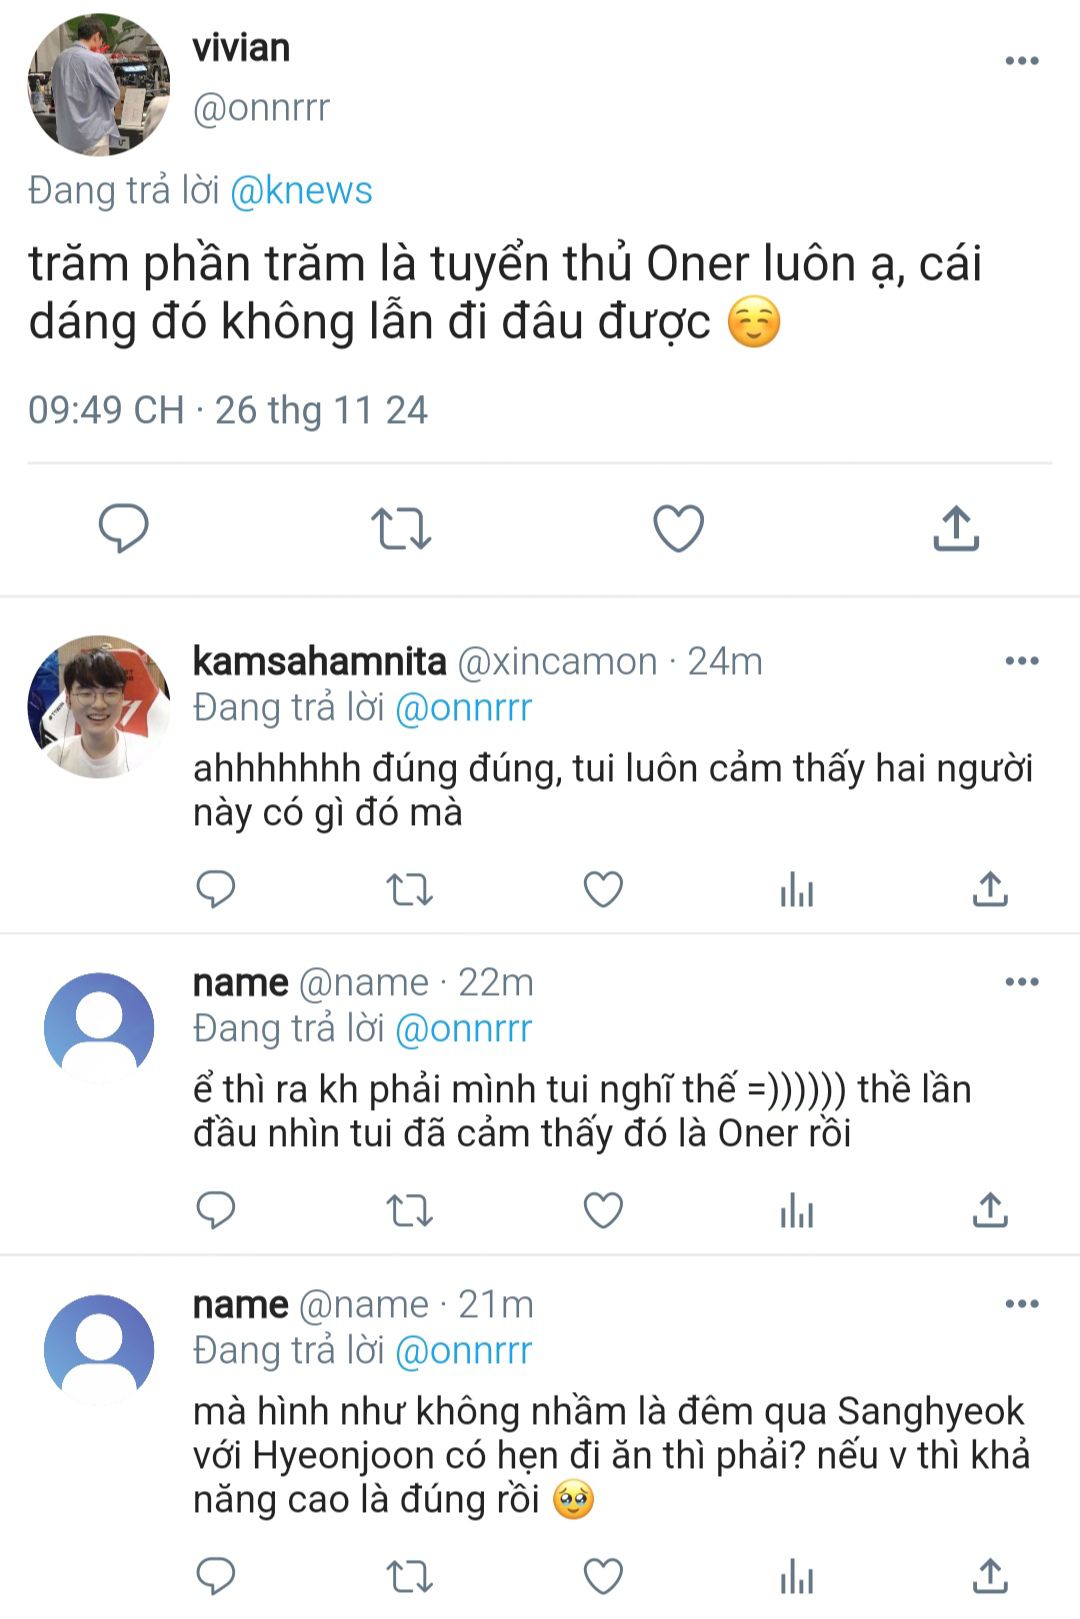Open more options on the 22m reply
The width and height of the screenshot is (1080, 1619).
pos(1022,982)
